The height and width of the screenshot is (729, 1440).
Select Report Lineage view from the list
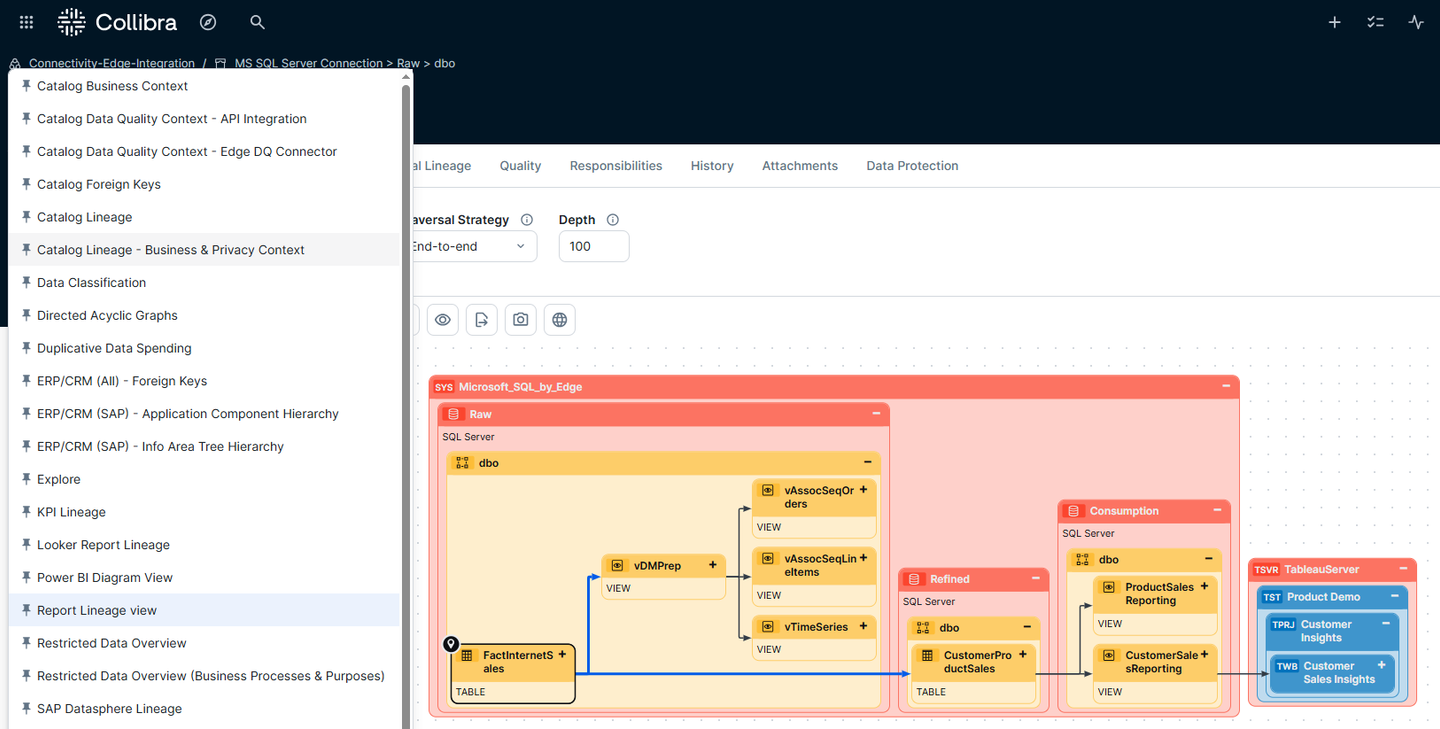[96, 610]
